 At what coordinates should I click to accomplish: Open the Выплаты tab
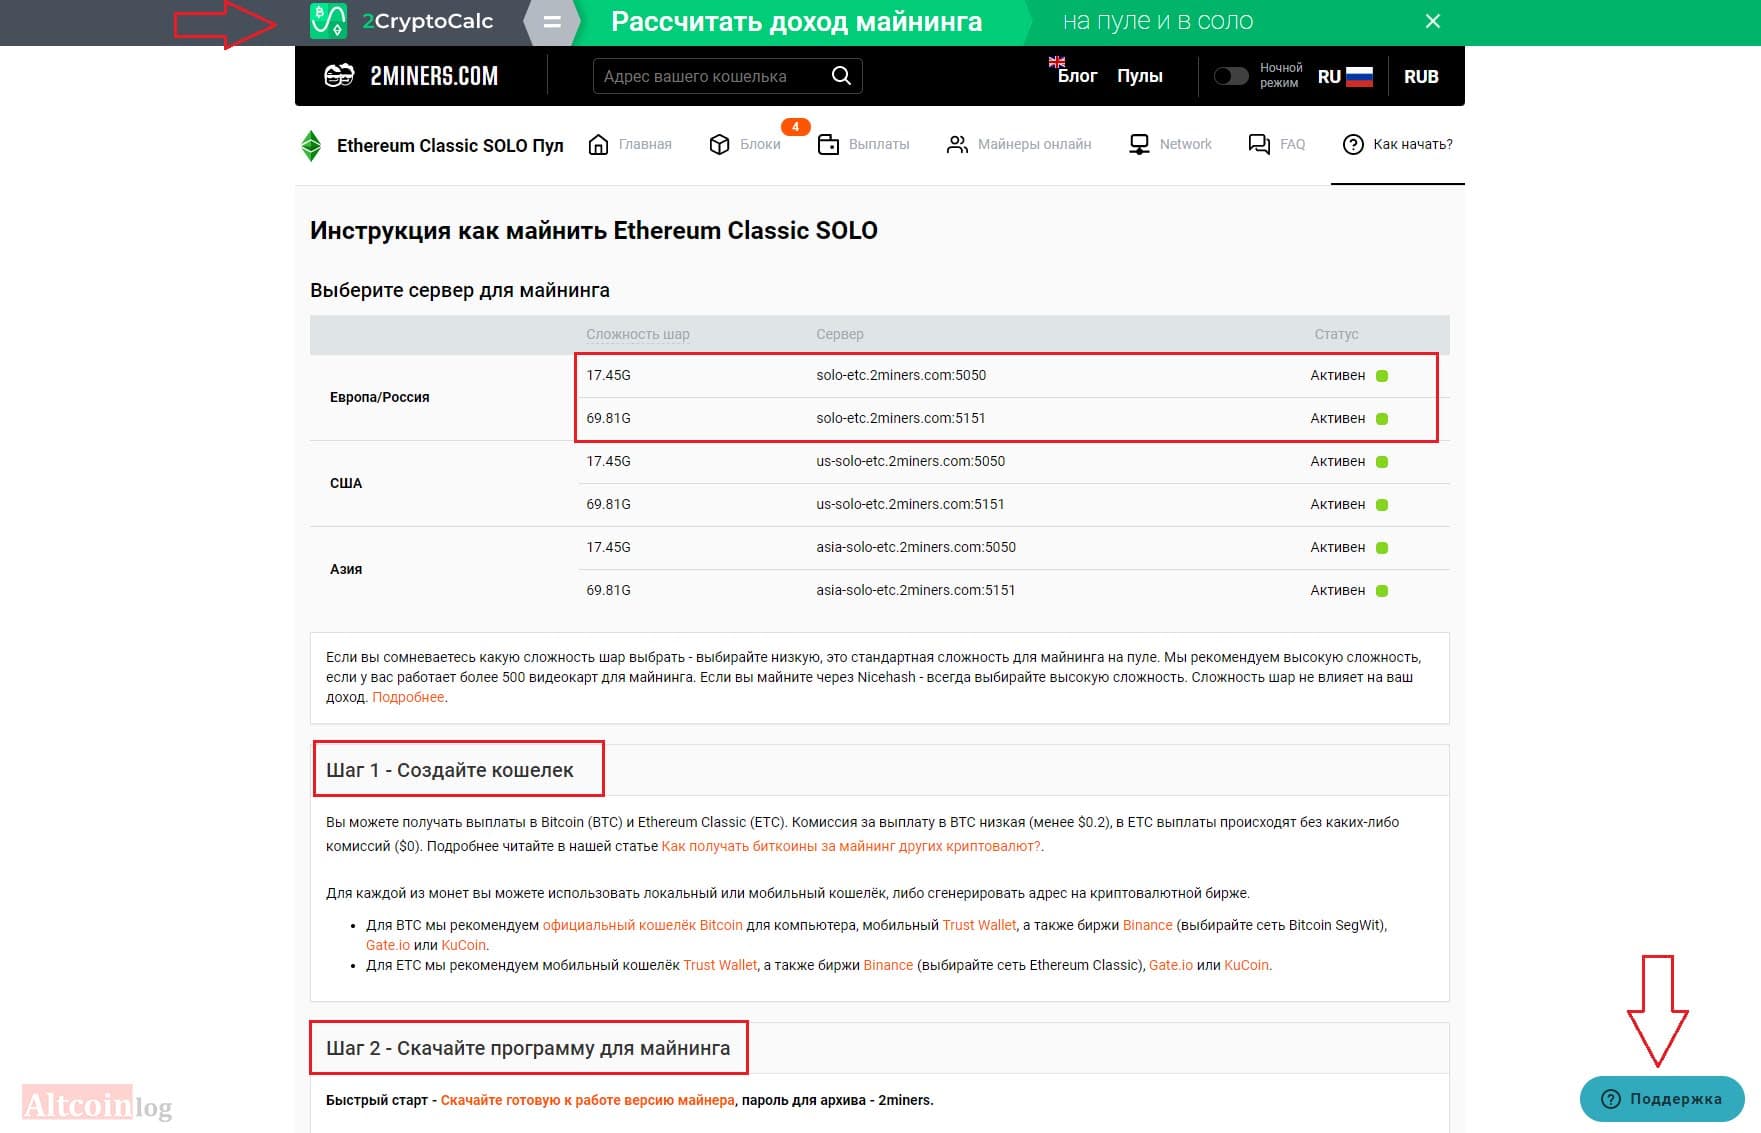coord(864,144)
